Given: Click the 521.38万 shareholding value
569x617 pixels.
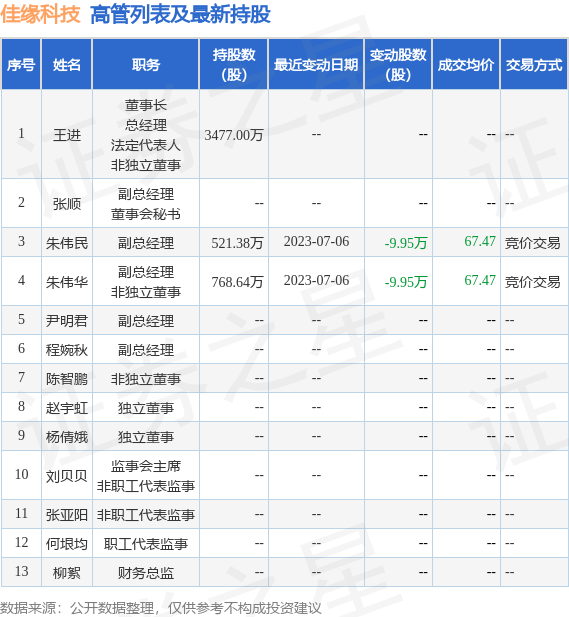Looking at the screenshot, I should point(237,243).
